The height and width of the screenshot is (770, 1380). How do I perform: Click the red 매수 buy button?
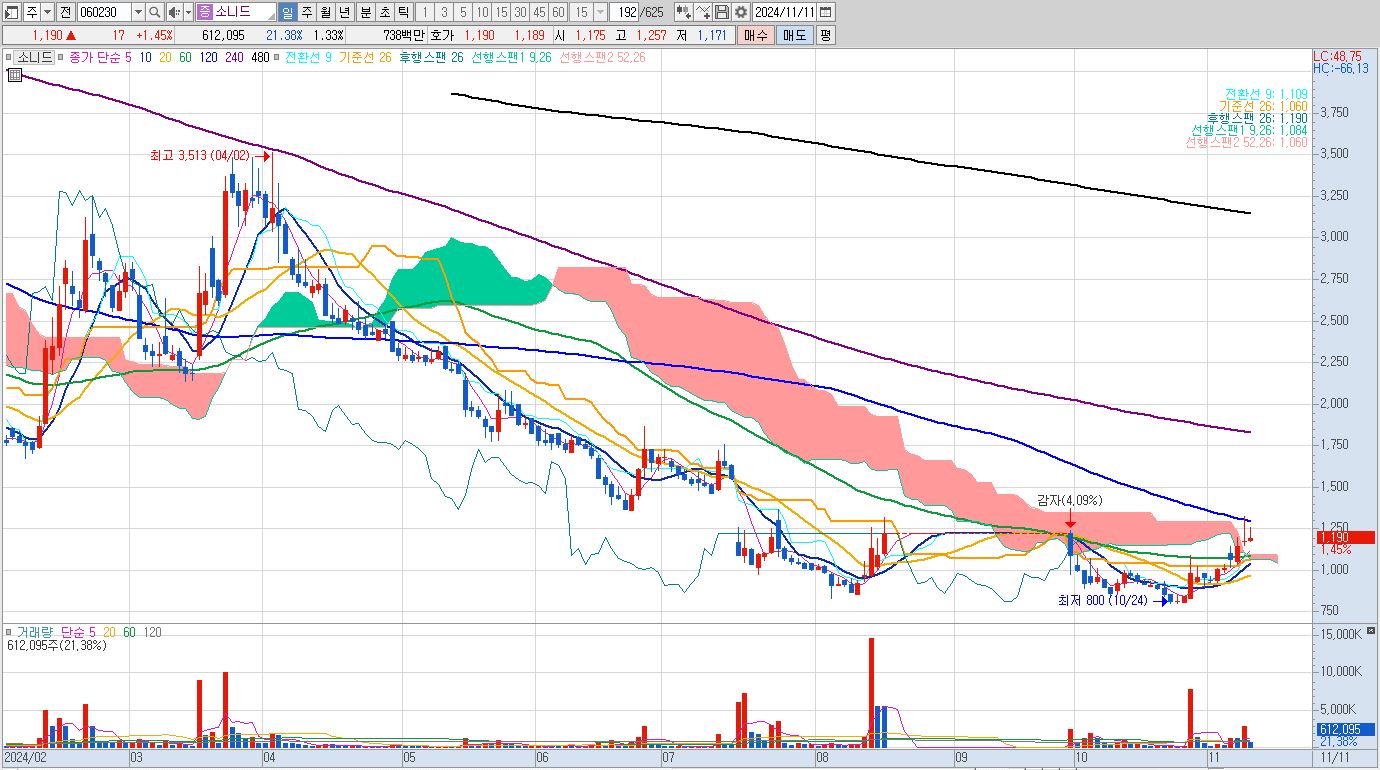[756, 35]
